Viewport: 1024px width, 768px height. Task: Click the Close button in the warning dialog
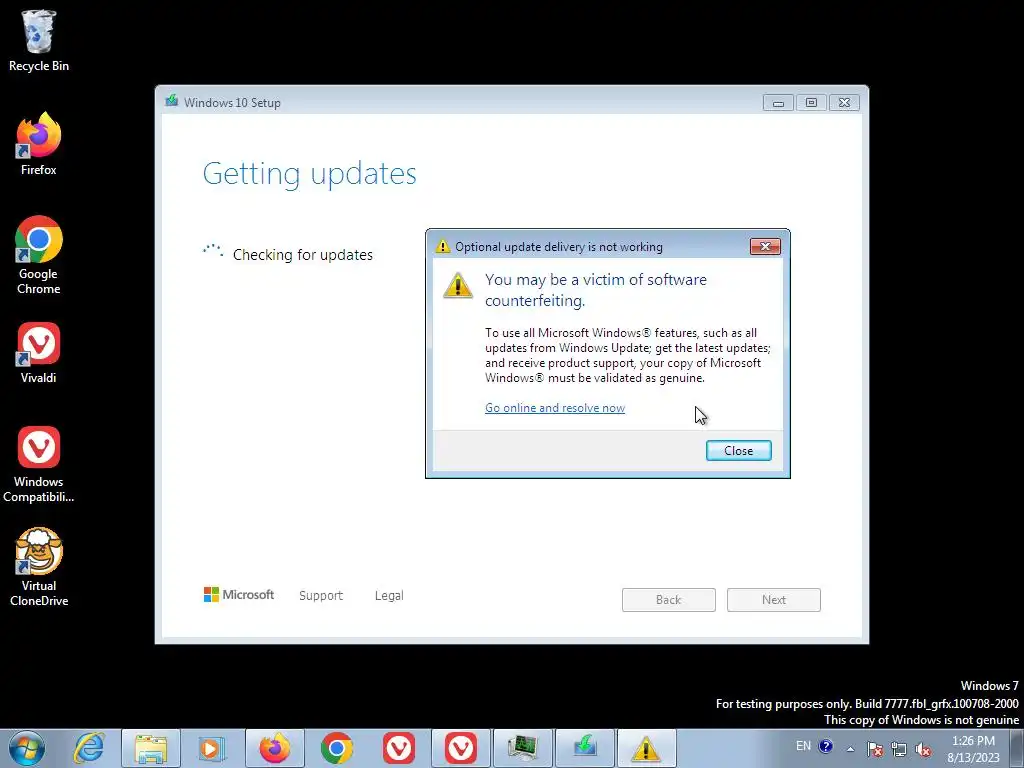pyautogui.click(x=739, y=451)
